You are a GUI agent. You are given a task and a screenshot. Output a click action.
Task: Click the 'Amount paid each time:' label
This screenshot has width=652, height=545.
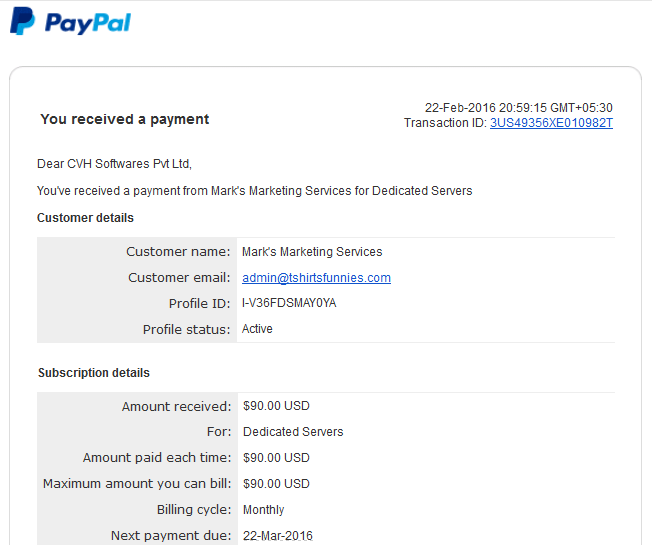click(157, 458)
